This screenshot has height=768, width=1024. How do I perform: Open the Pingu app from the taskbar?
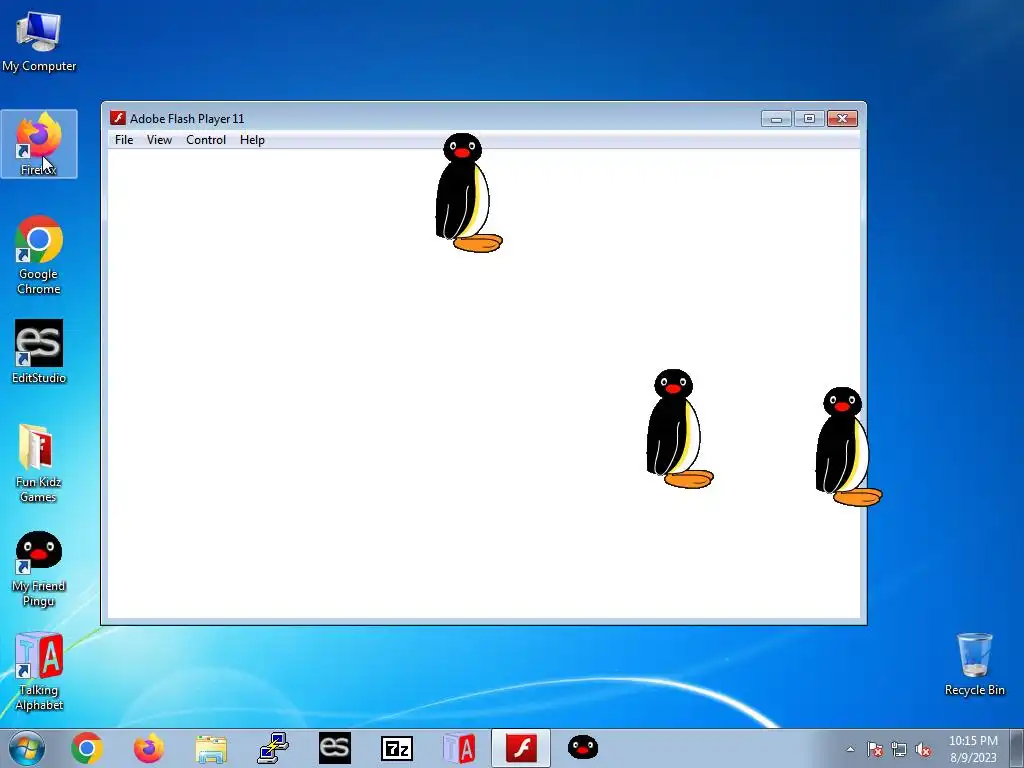pyautogui.click(x=583, y=748)
